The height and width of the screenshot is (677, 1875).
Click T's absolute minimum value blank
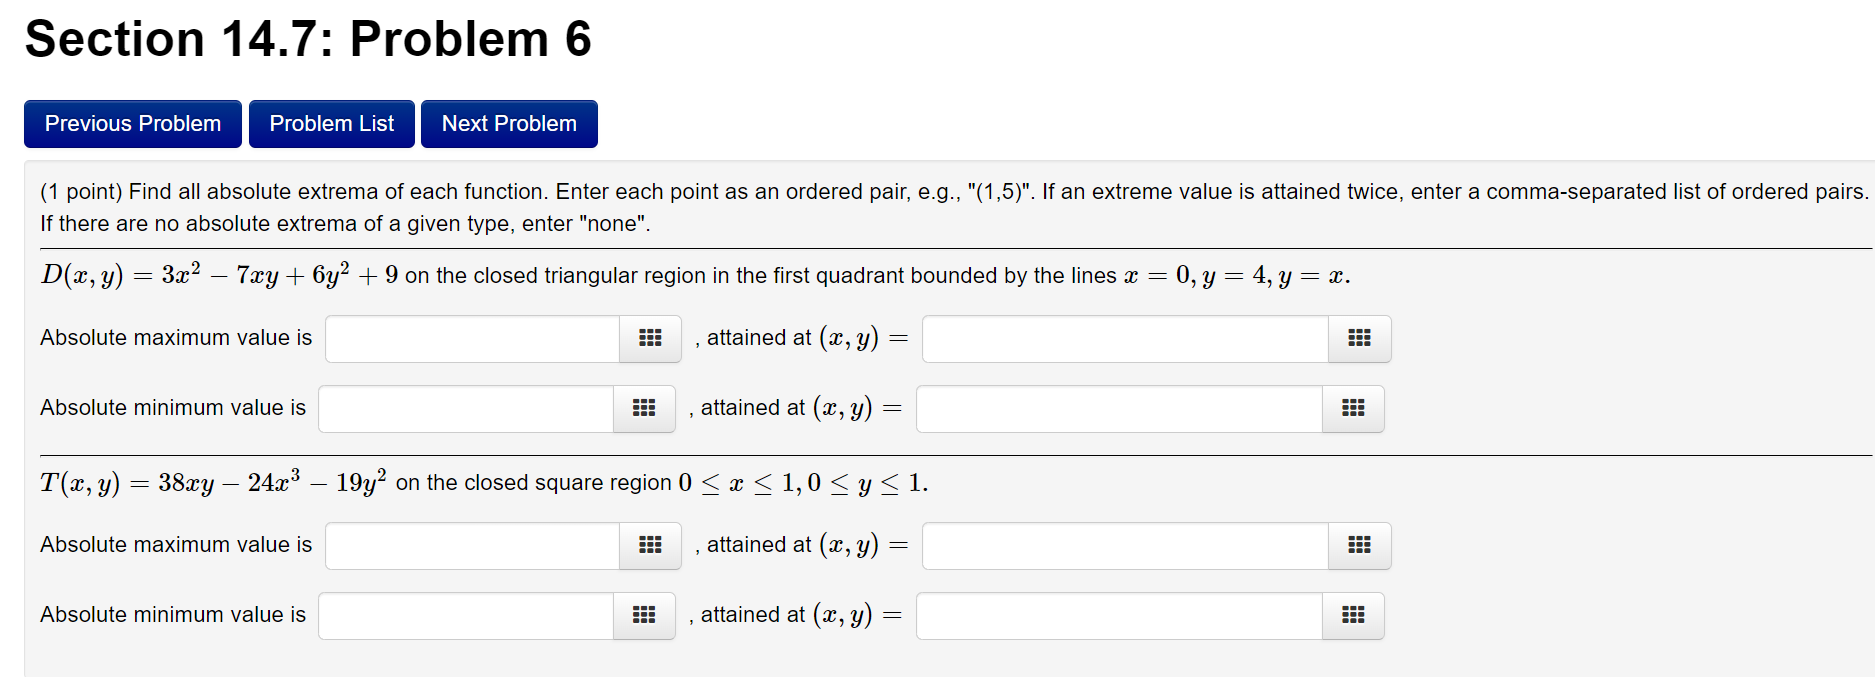(x=465, y=616)
